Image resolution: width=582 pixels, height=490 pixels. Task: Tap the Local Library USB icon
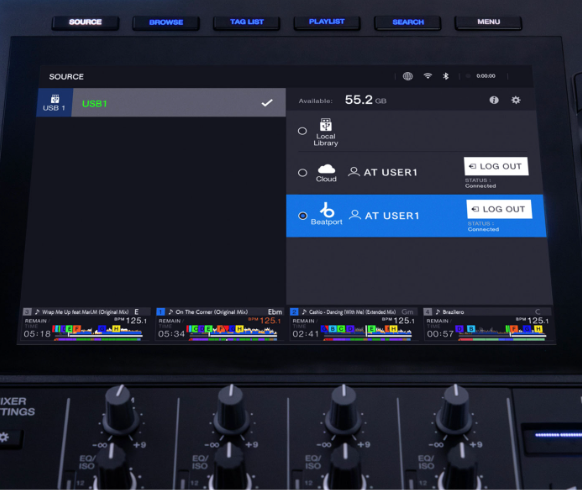[326, 125]
